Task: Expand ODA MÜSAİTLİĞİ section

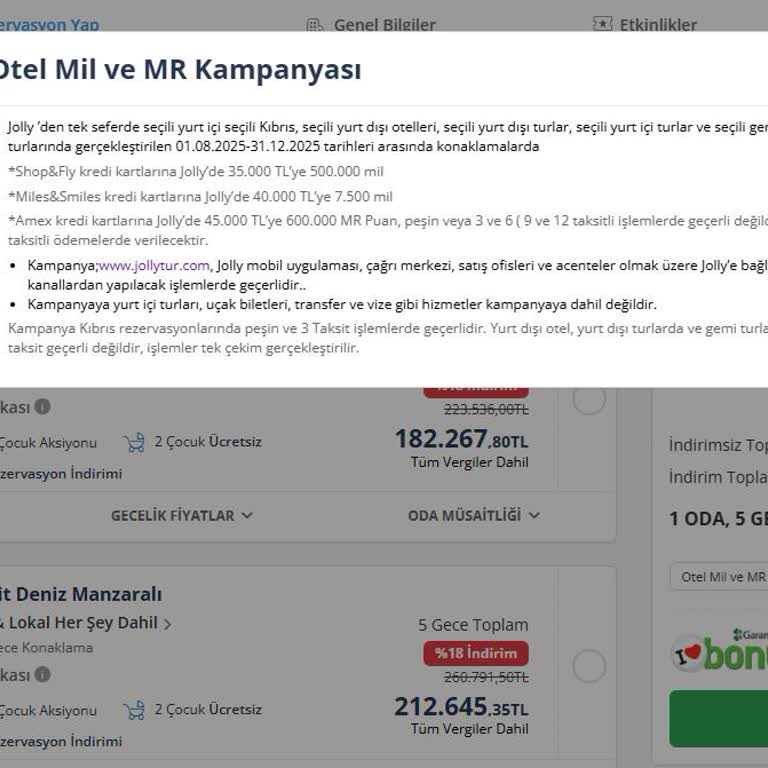Action: click(x=474, y=516)
